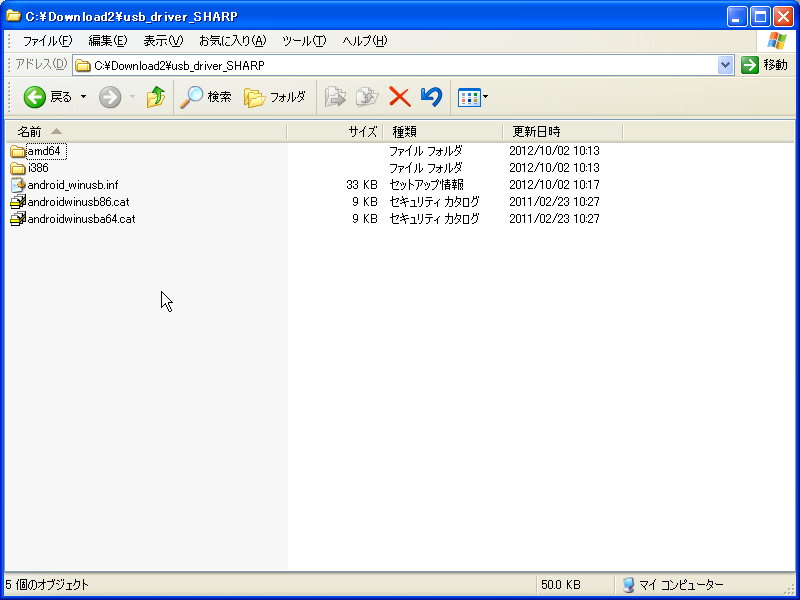Open the 表示(V) menu
The width and height of the screenshot is (800, 600).
(x=163, y=41)
